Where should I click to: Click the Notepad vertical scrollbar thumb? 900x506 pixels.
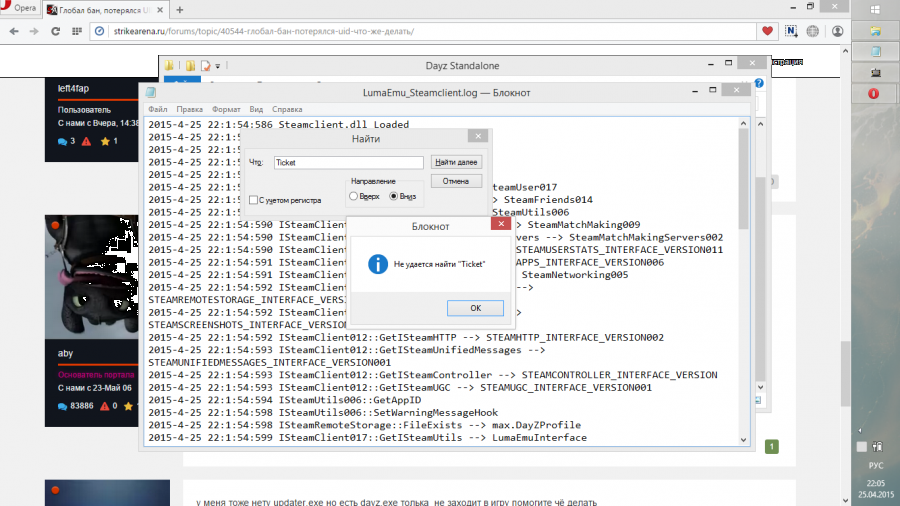(743, 179)
